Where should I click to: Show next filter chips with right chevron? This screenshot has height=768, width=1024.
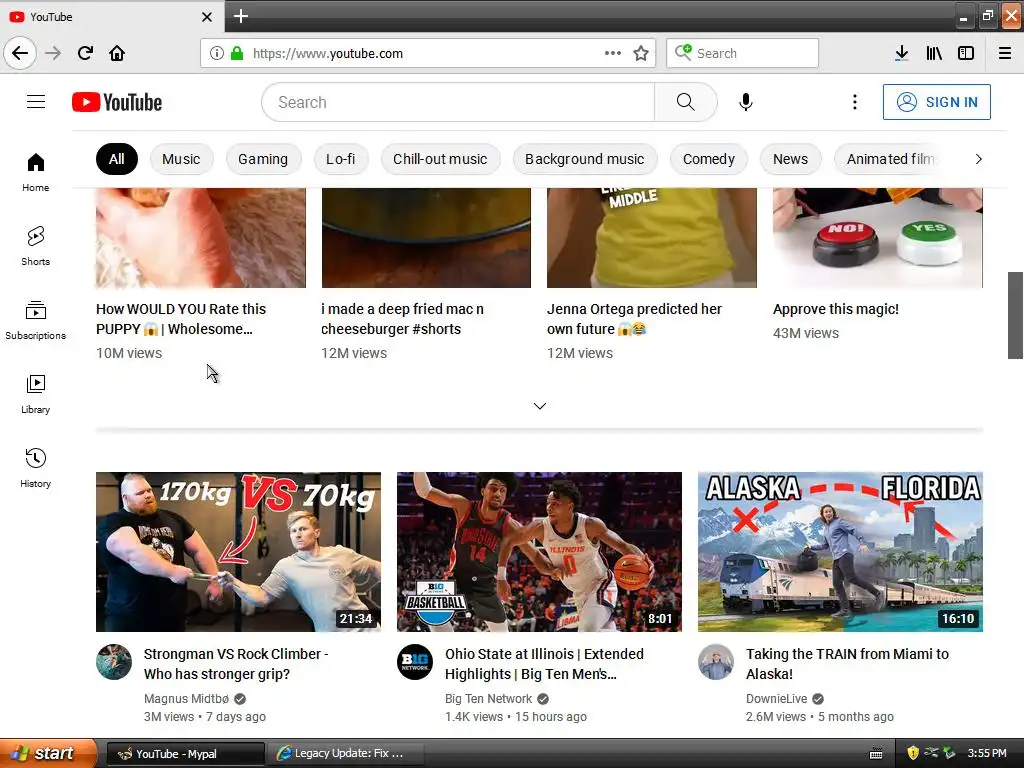978,159
